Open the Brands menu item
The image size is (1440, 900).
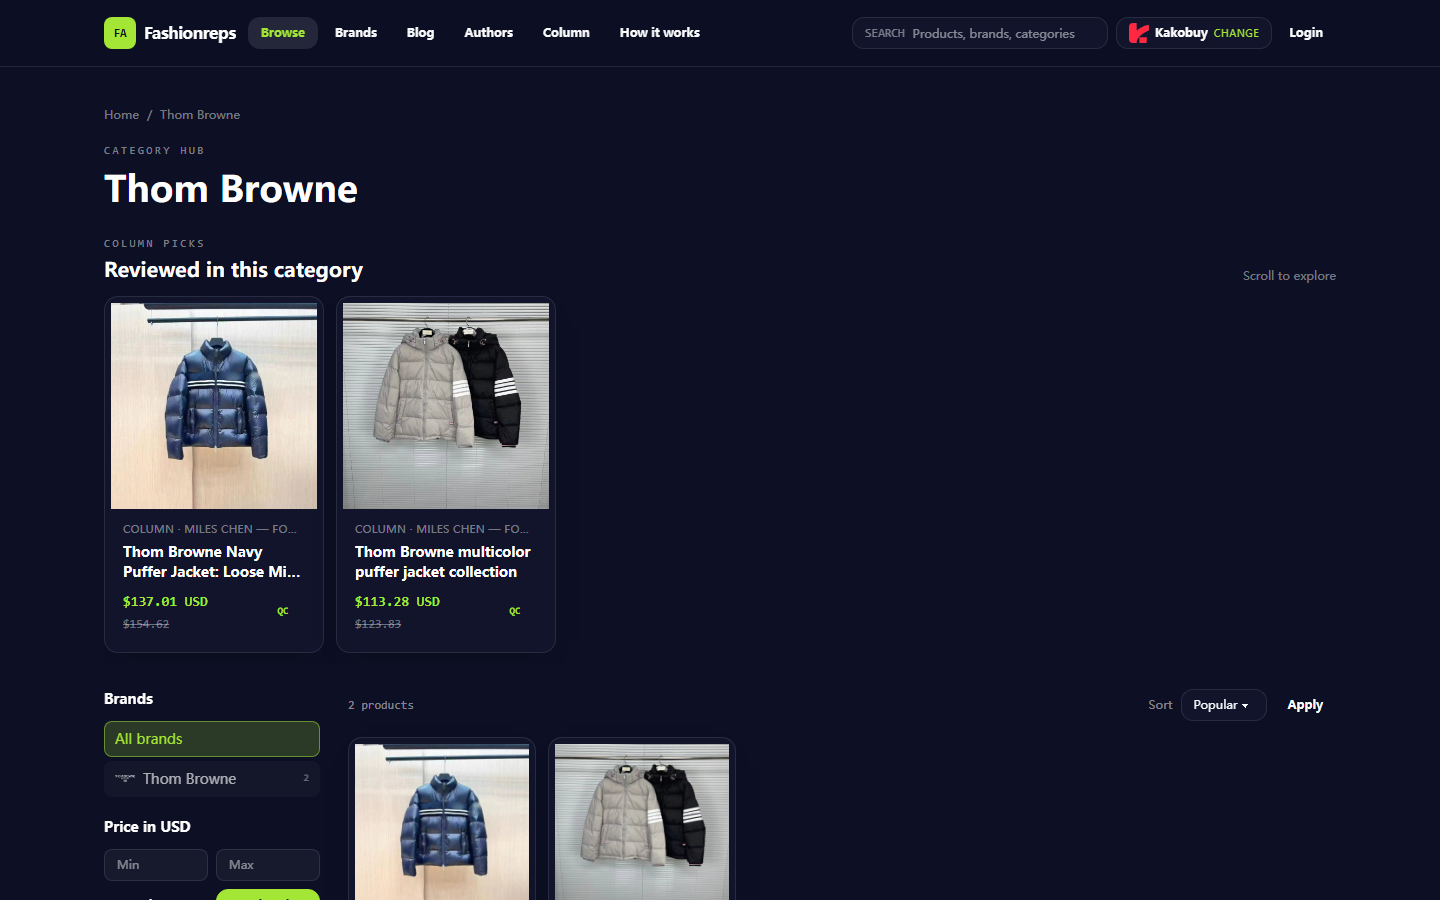pos(356,33)
